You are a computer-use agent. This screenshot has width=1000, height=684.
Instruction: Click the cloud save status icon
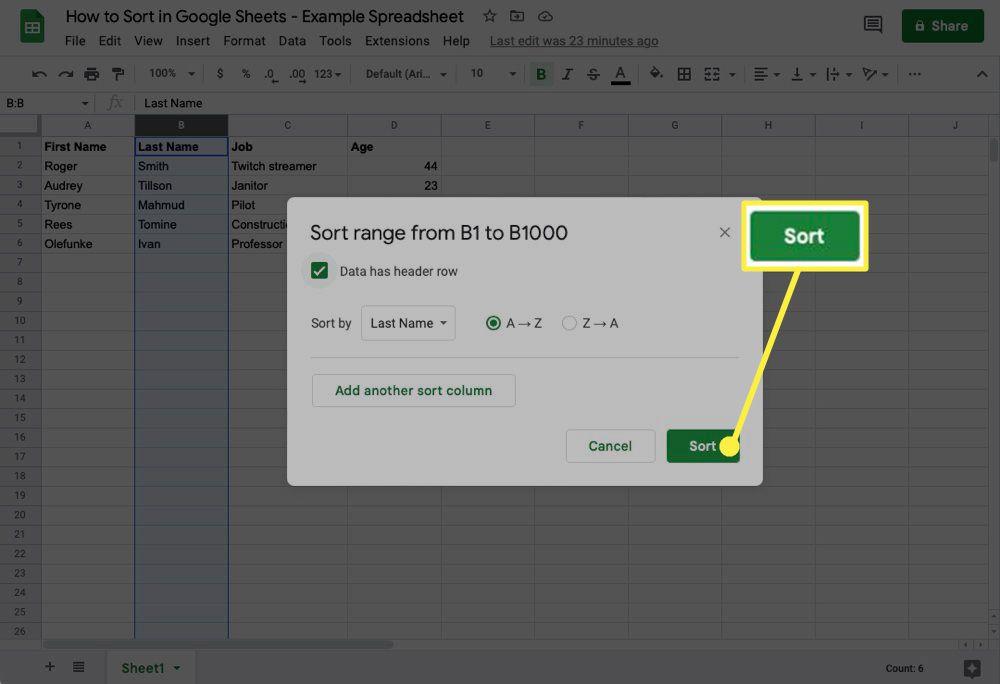545,16
